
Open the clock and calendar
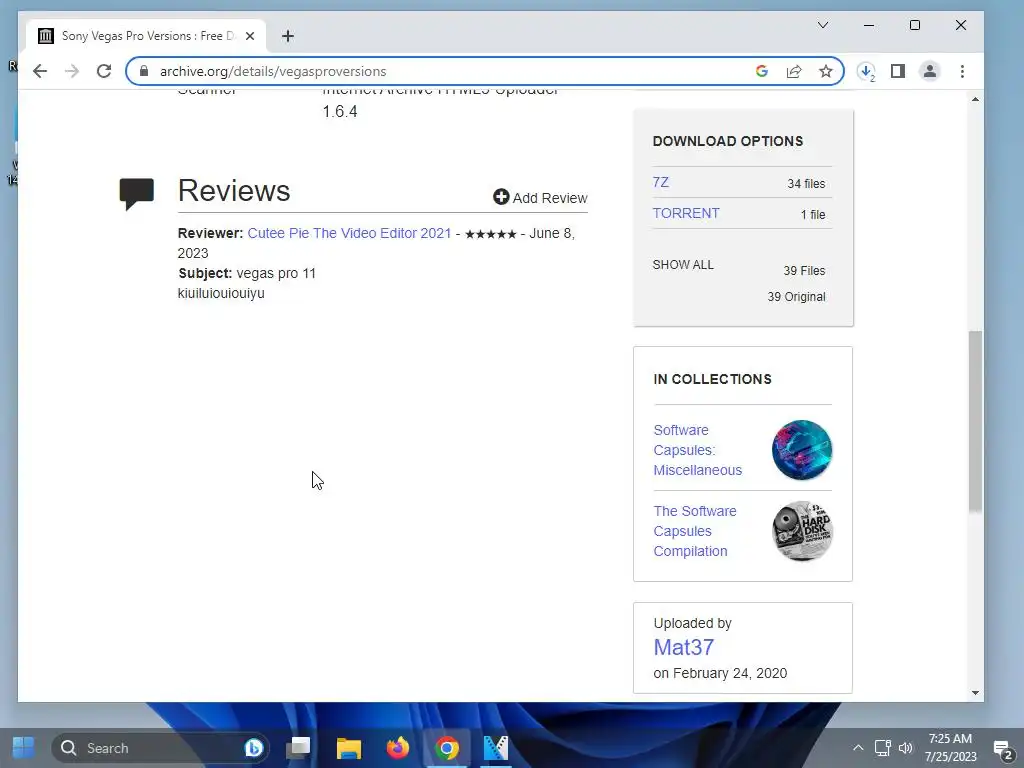click(950, 748)
